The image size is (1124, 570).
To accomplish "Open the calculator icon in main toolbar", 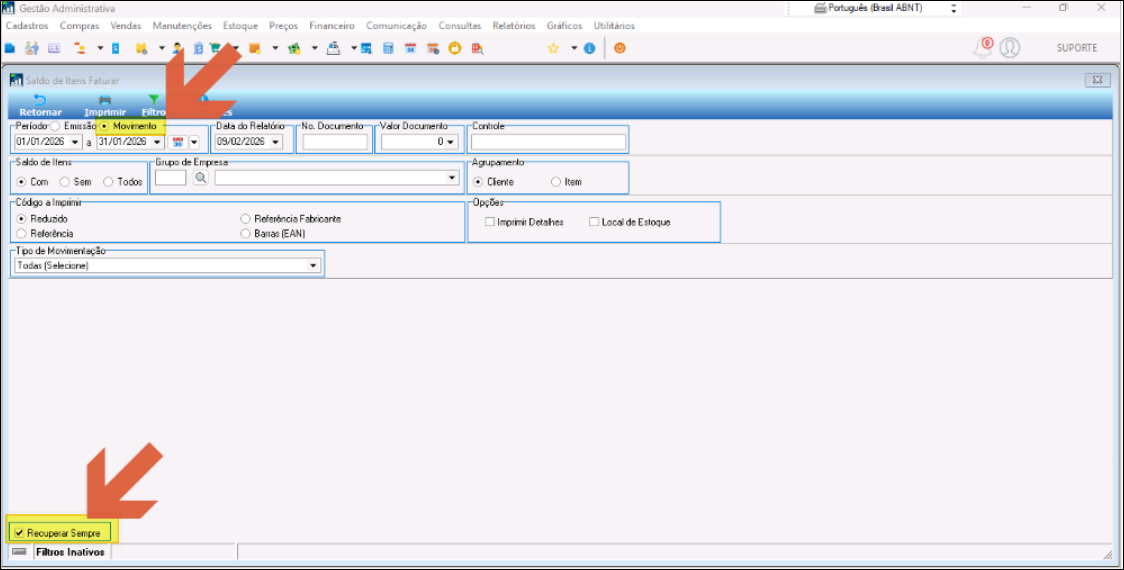I will (387, 48).
